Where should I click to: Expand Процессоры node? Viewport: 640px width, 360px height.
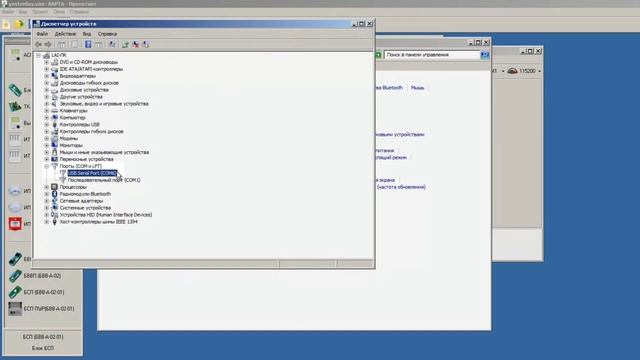[47, 187]
